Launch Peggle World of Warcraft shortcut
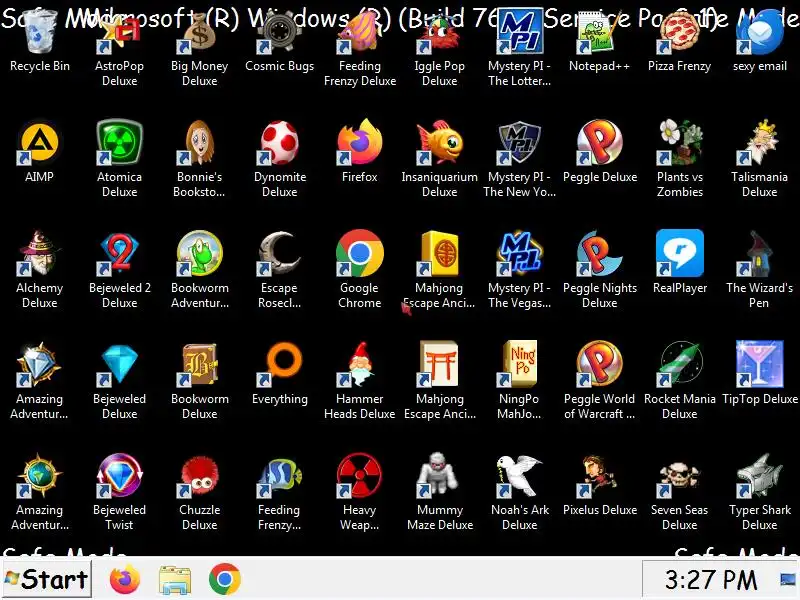The width and height of the screenshot is (800, 600). point(599,364)
